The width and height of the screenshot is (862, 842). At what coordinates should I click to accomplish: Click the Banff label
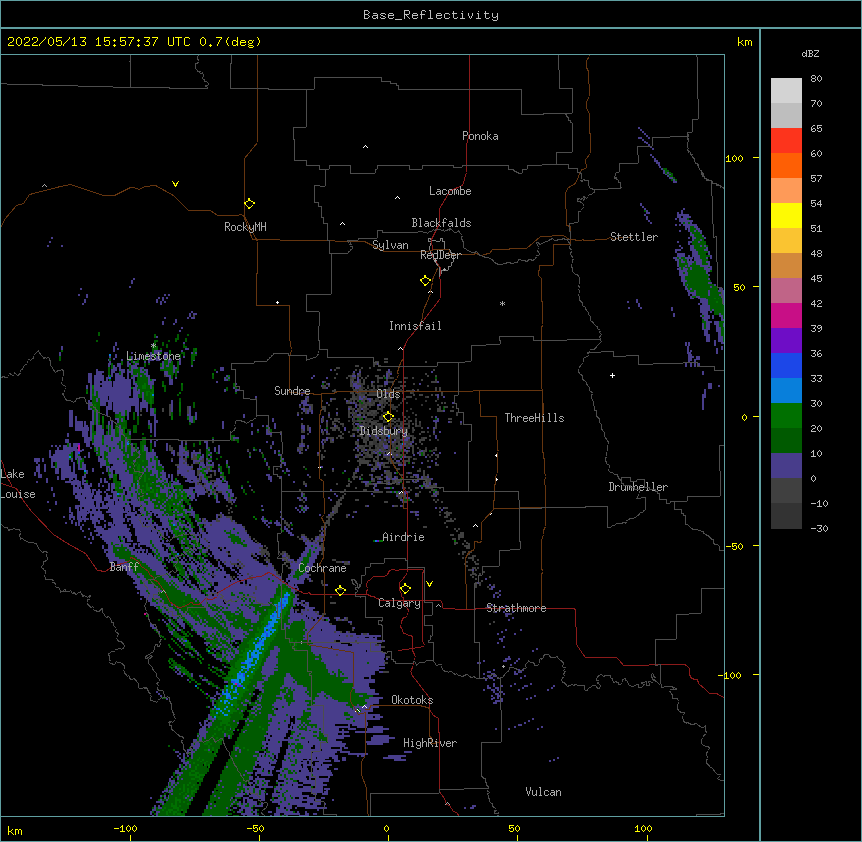[x=124, y=567]
